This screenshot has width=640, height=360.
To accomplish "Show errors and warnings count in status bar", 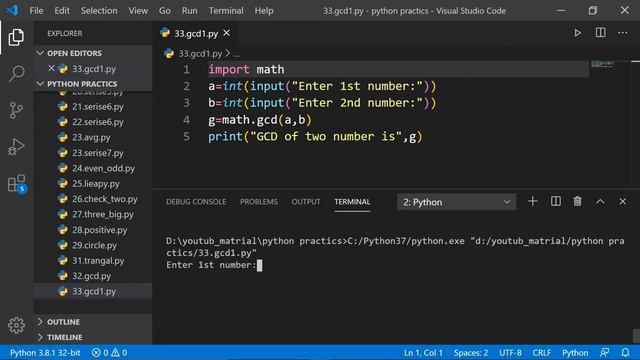I will click(x=109, y=353).
